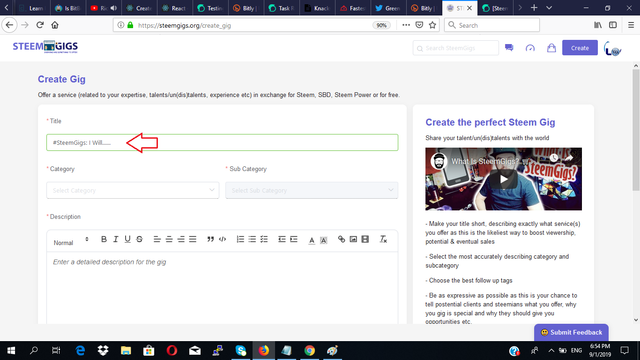
Task: Click the purple Create button
Action: pos(580,48)
